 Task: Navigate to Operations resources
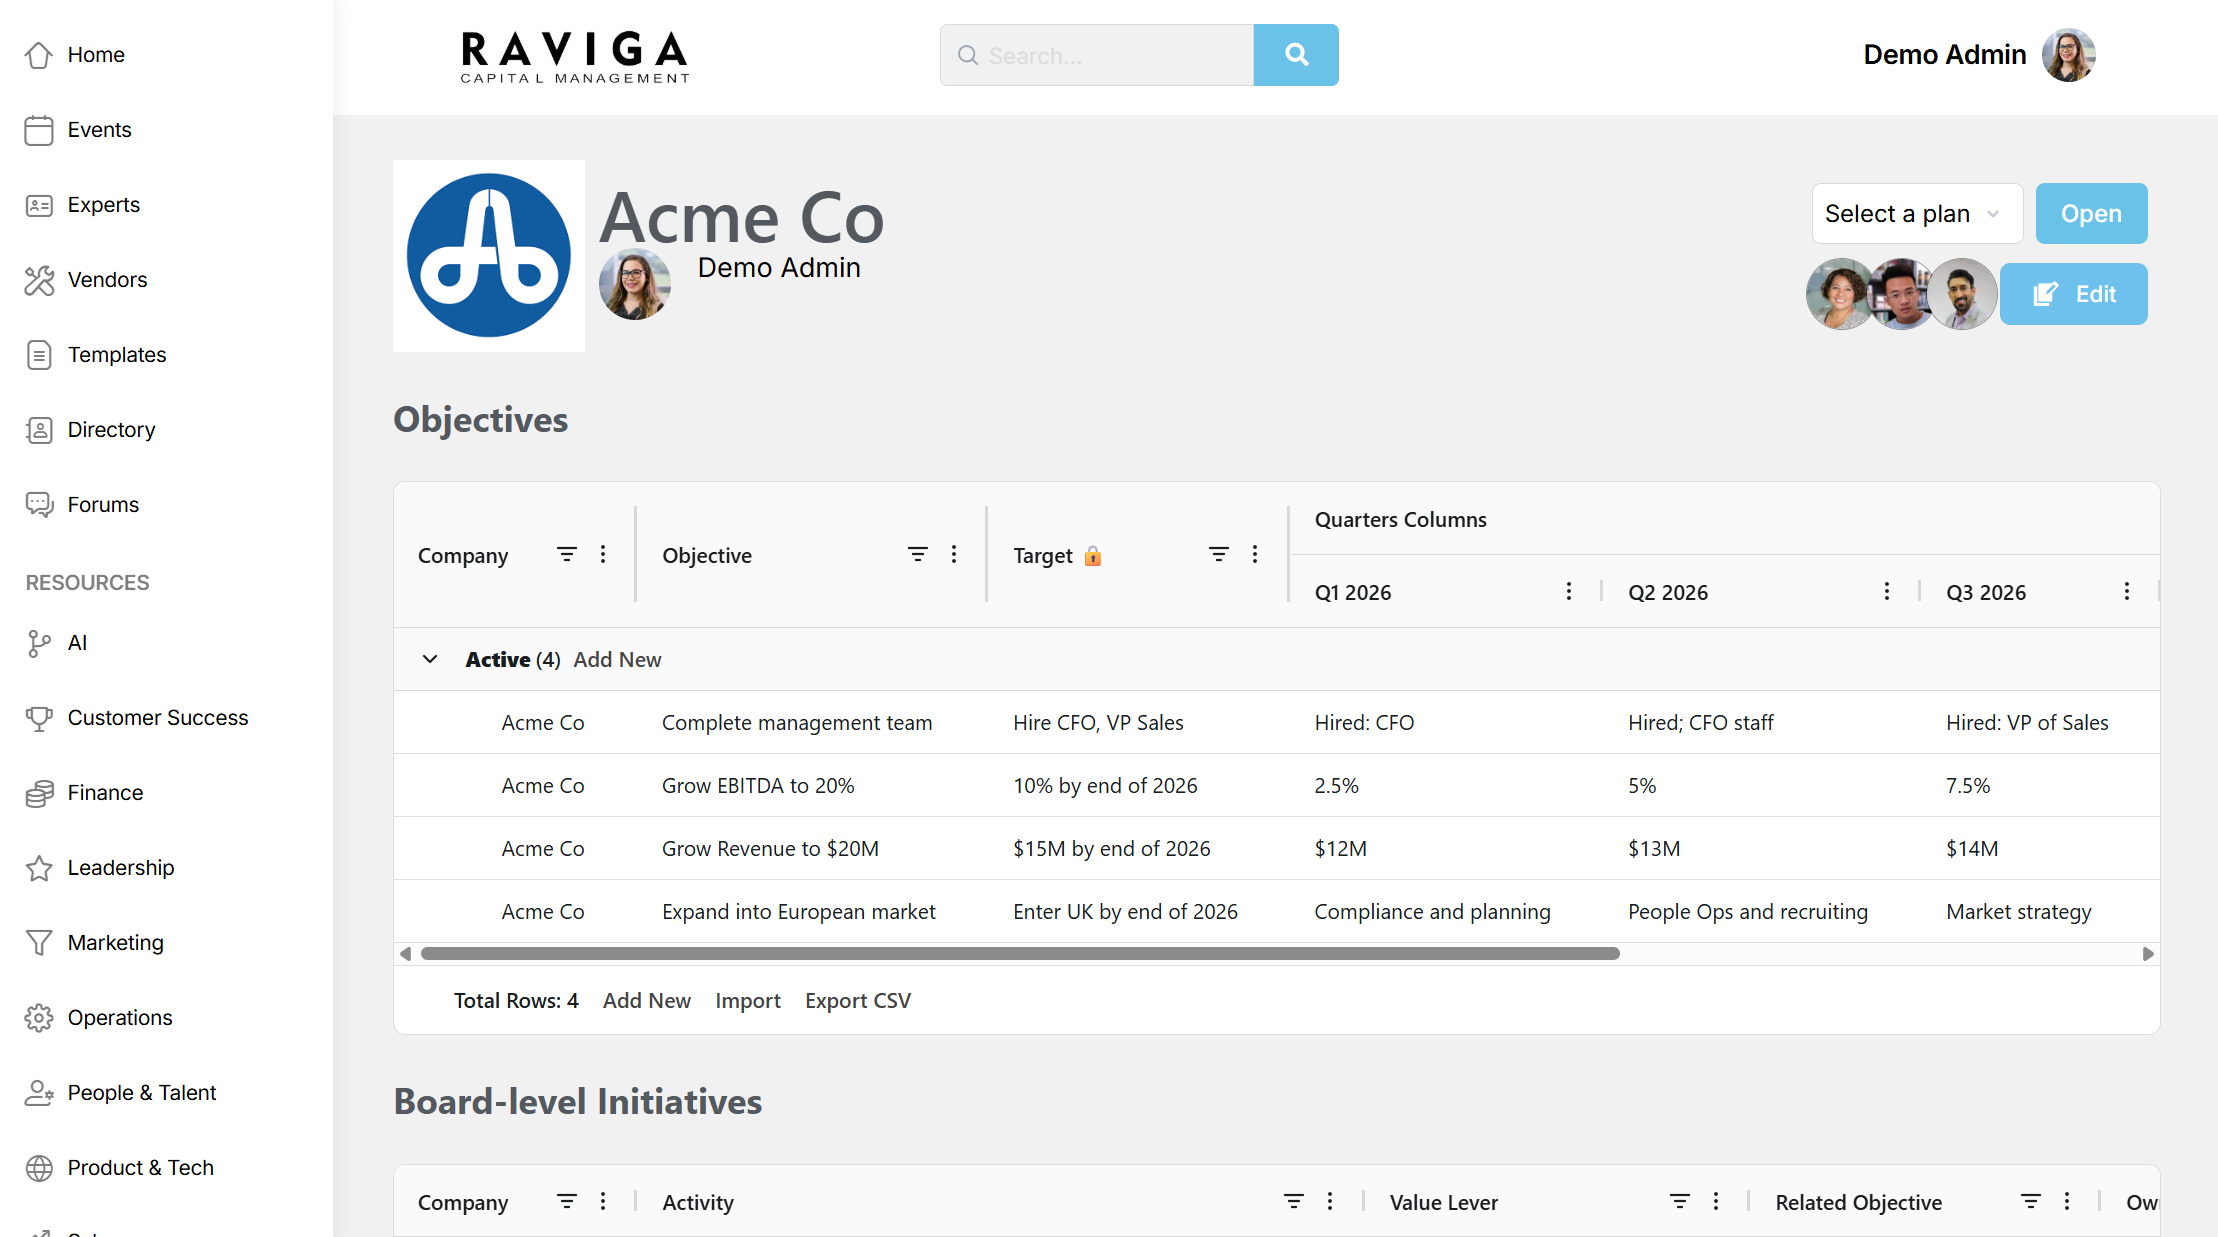[x=120, y=1018]
